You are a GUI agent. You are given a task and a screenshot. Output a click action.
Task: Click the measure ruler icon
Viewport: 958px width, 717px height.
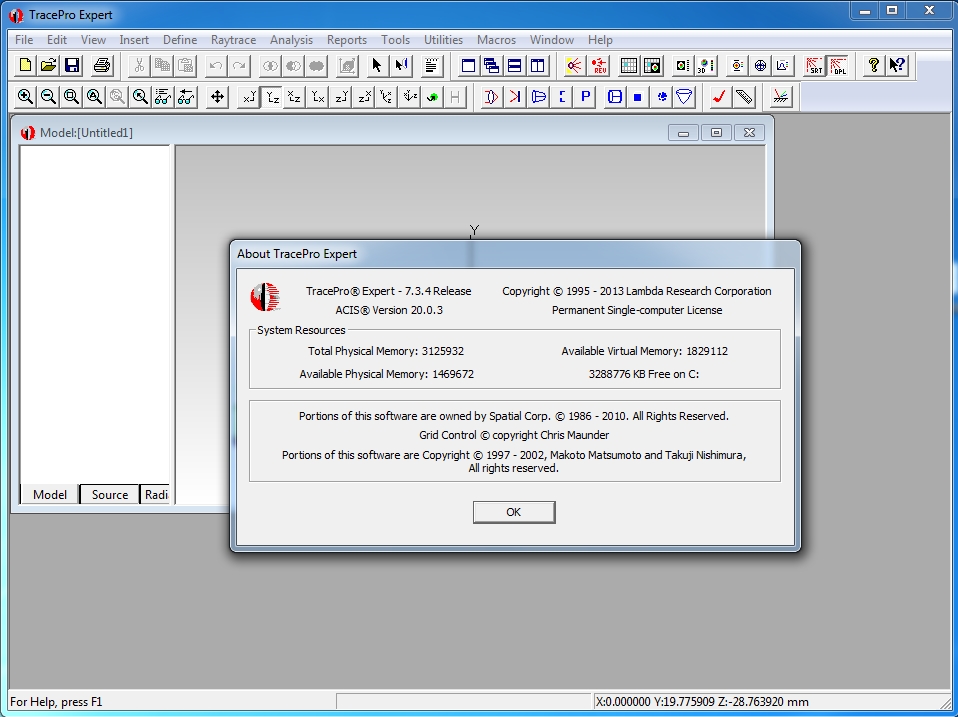click(744, 96)
